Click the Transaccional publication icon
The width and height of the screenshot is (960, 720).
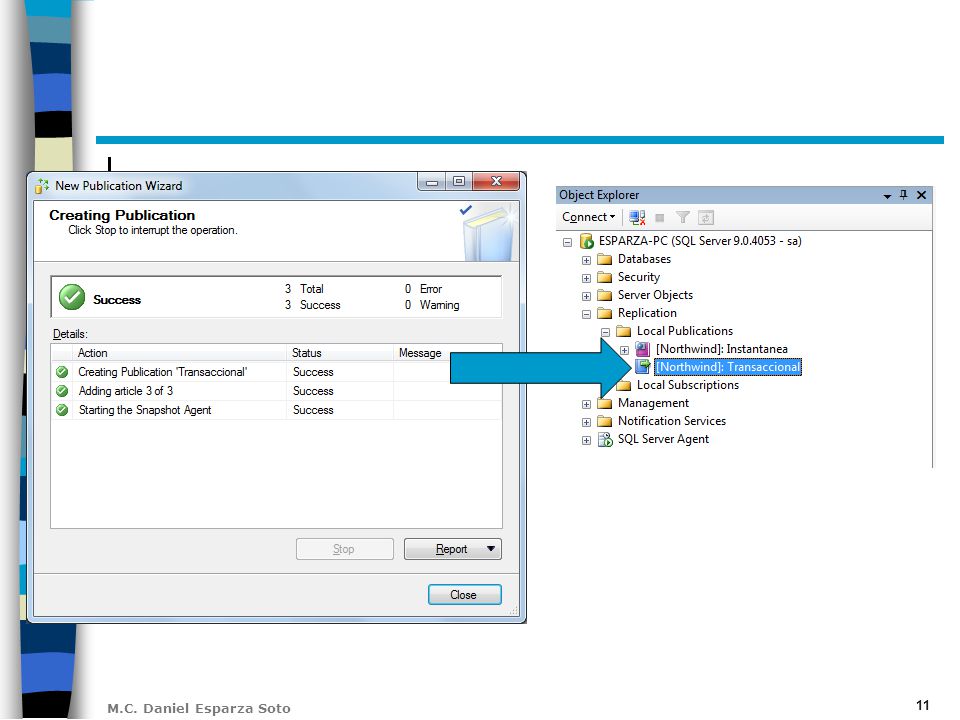pyautogui.click(x=643, y=367)
